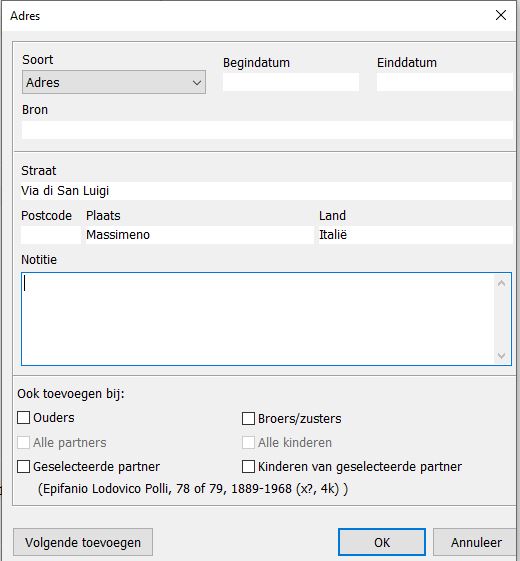Check the Geselecteerde partner checkbox
Image resolution: width=520 pixels, height=561 pixels.
[24, 467]
